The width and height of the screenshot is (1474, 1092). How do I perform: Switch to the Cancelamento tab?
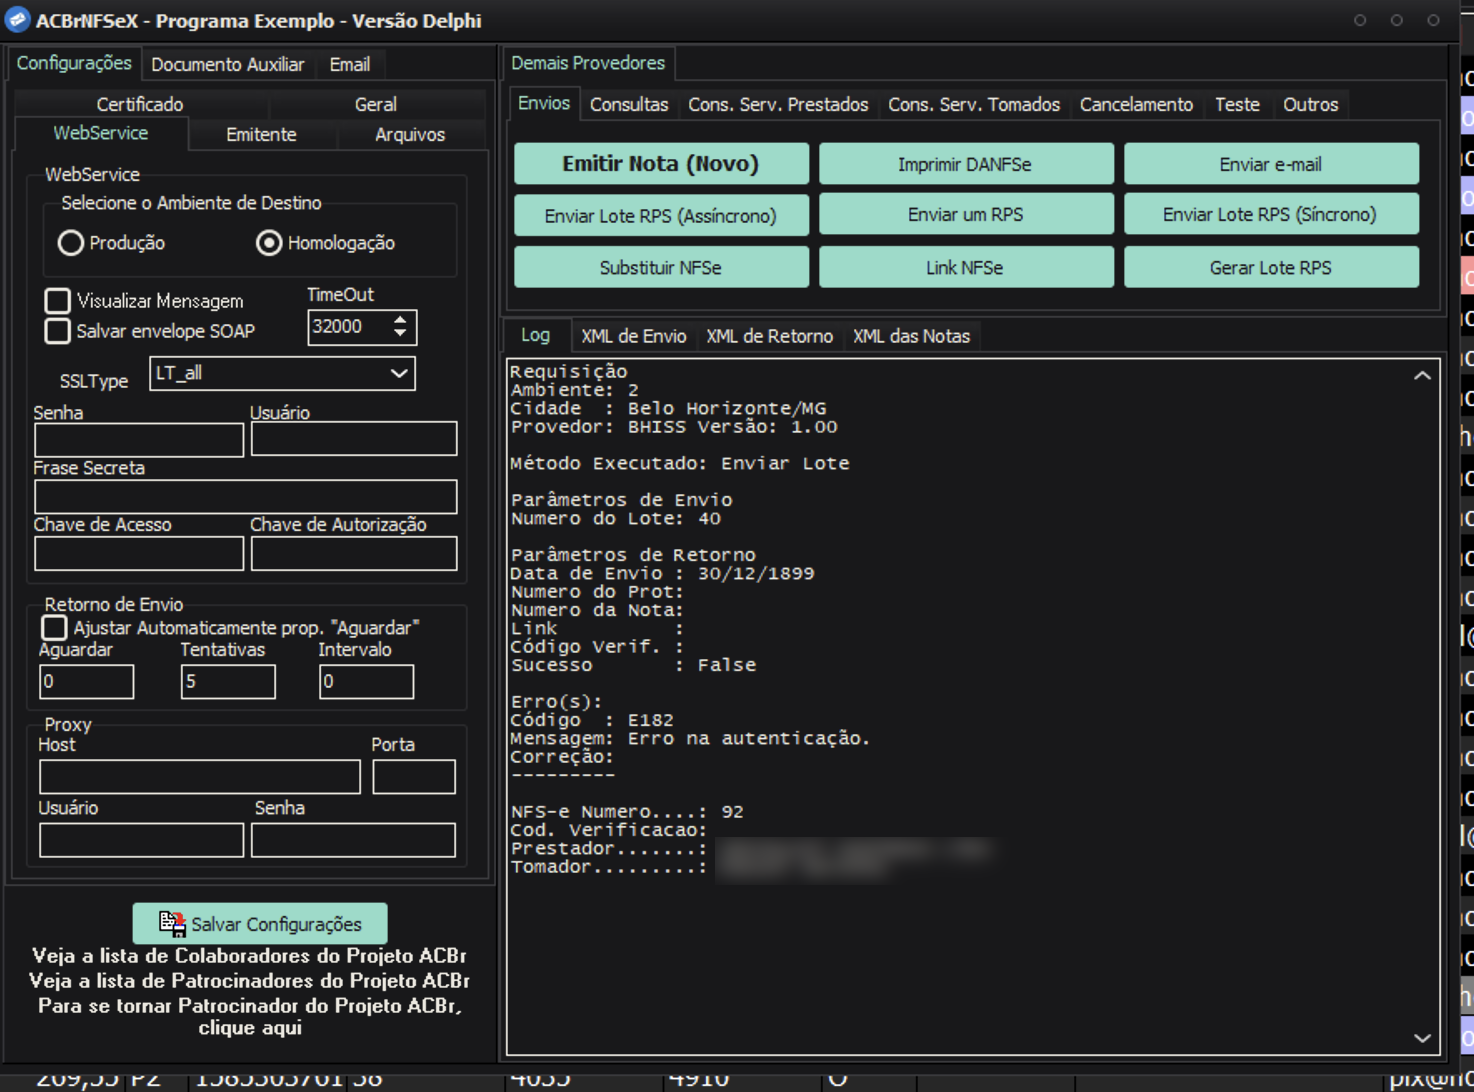[1136, 104]
